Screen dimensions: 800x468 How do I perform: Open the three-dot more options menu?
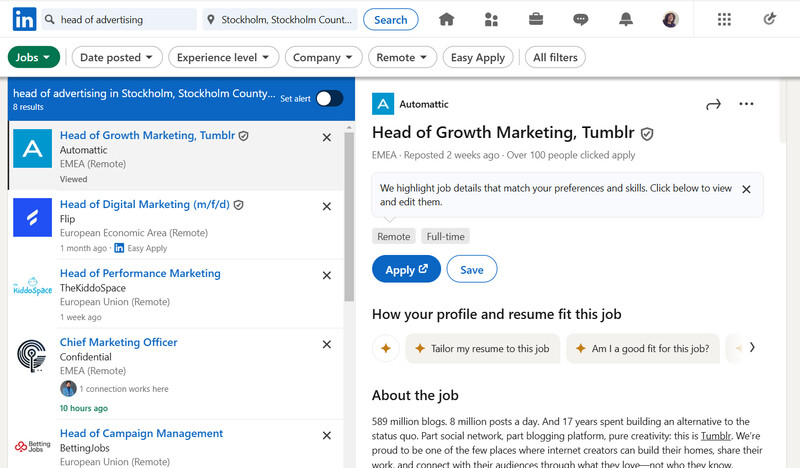(746, 104)
